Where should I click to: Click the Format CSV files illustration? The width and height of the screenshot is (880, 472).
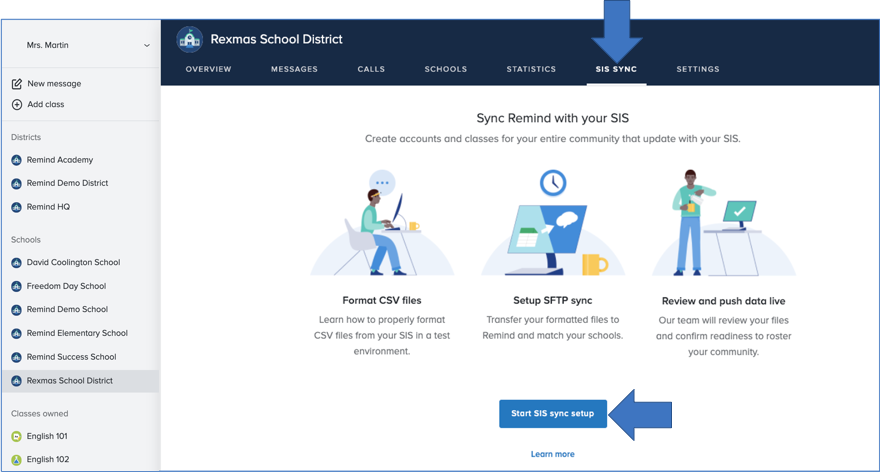point(382,223)
